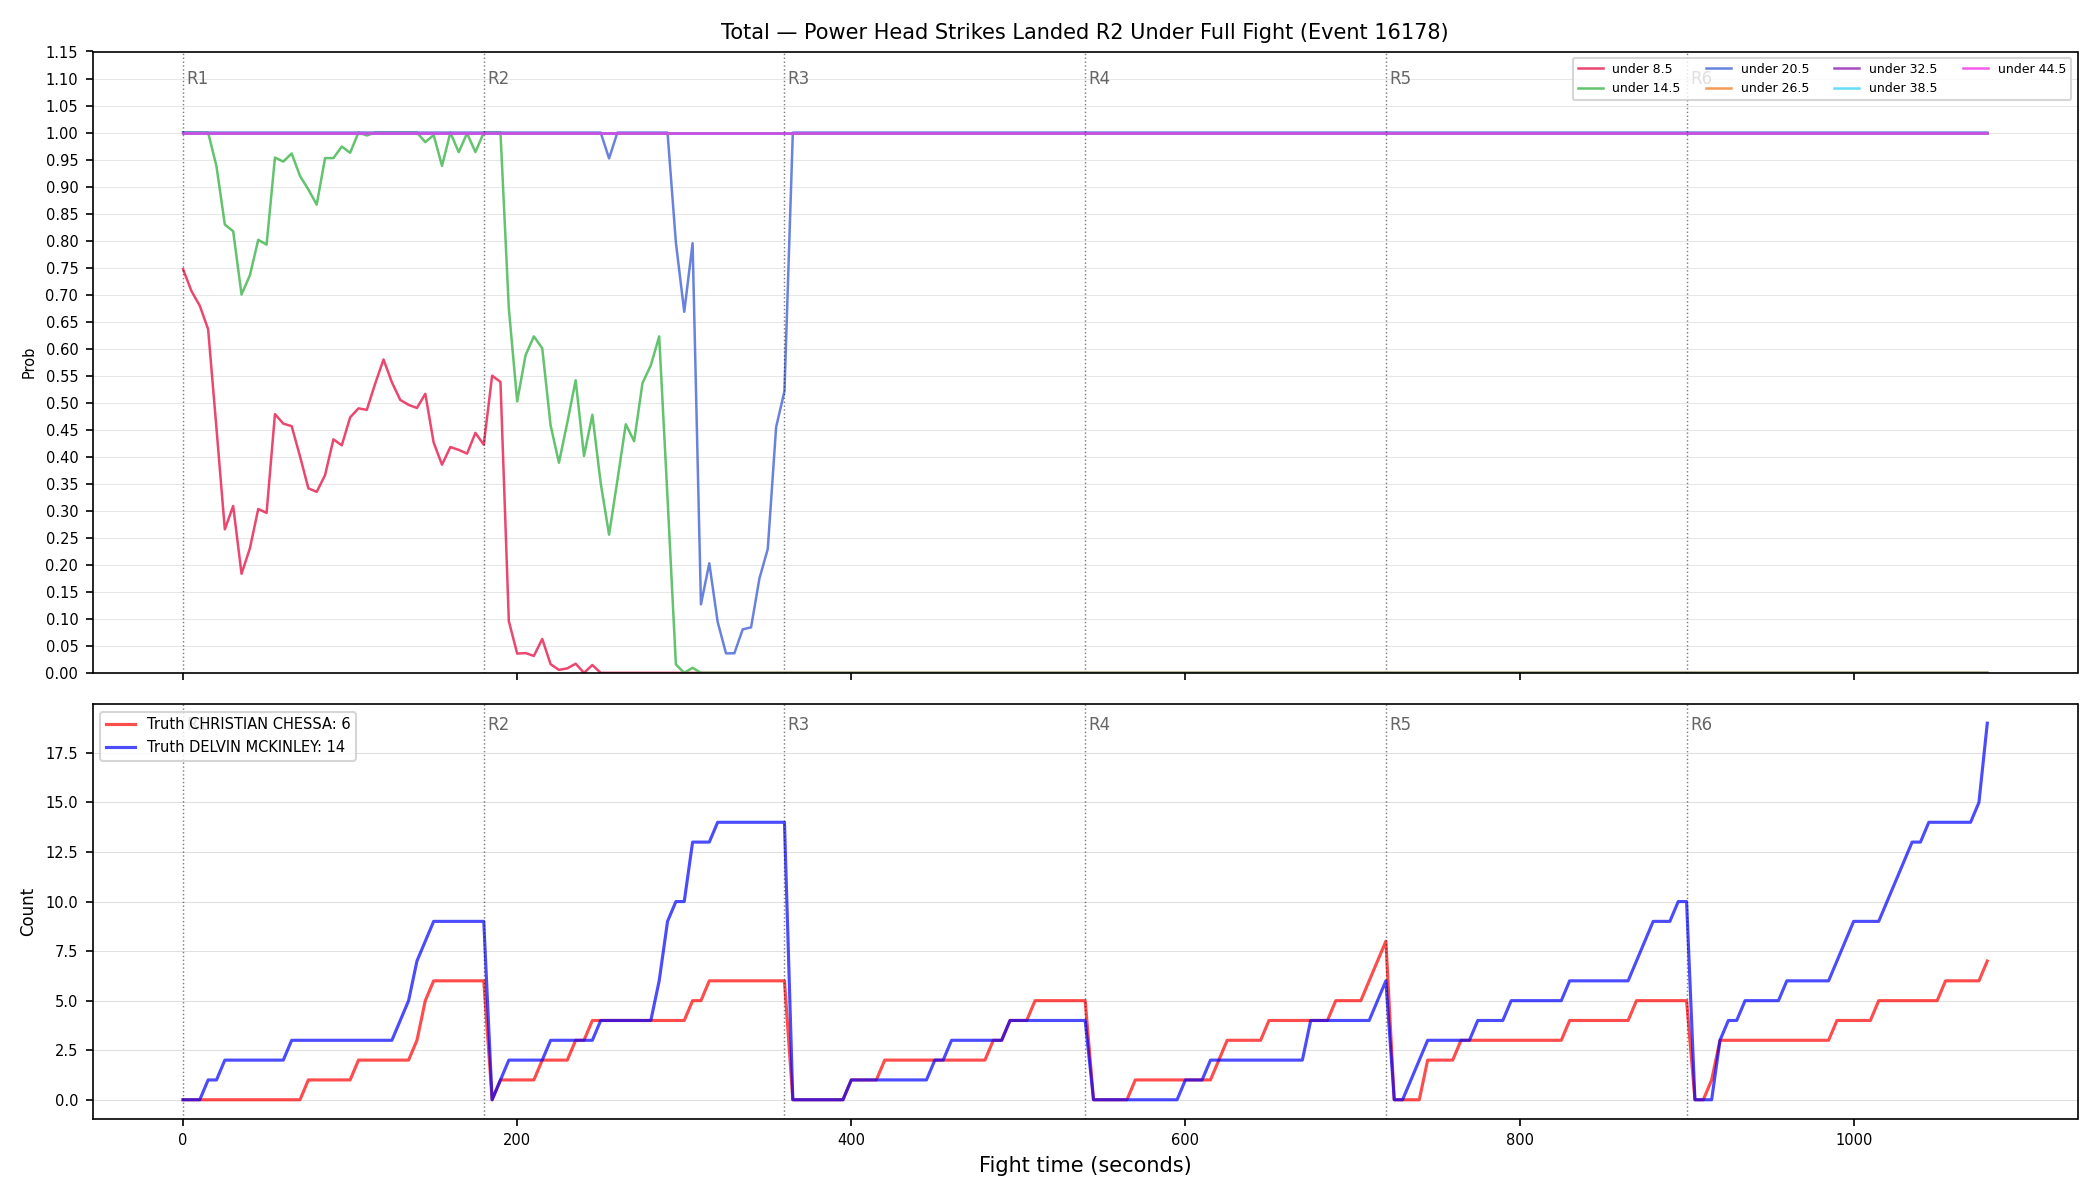Select the "under 44.5" legend label
This screenshot has width=2100, height=1200.
coord(2031,69)
